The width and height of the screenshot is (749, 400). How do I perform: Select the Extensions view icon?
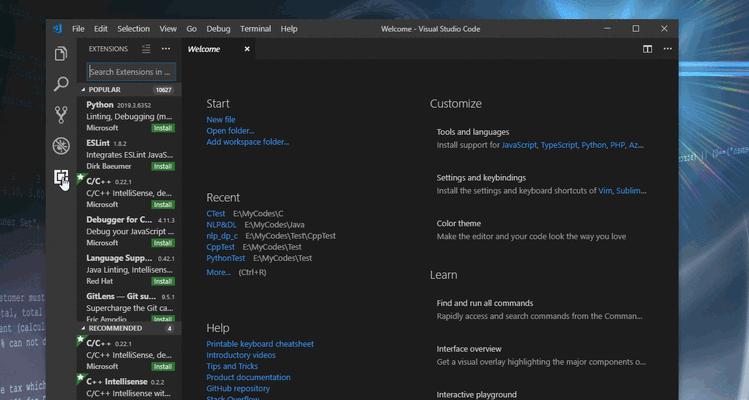(x=61, y=177)
